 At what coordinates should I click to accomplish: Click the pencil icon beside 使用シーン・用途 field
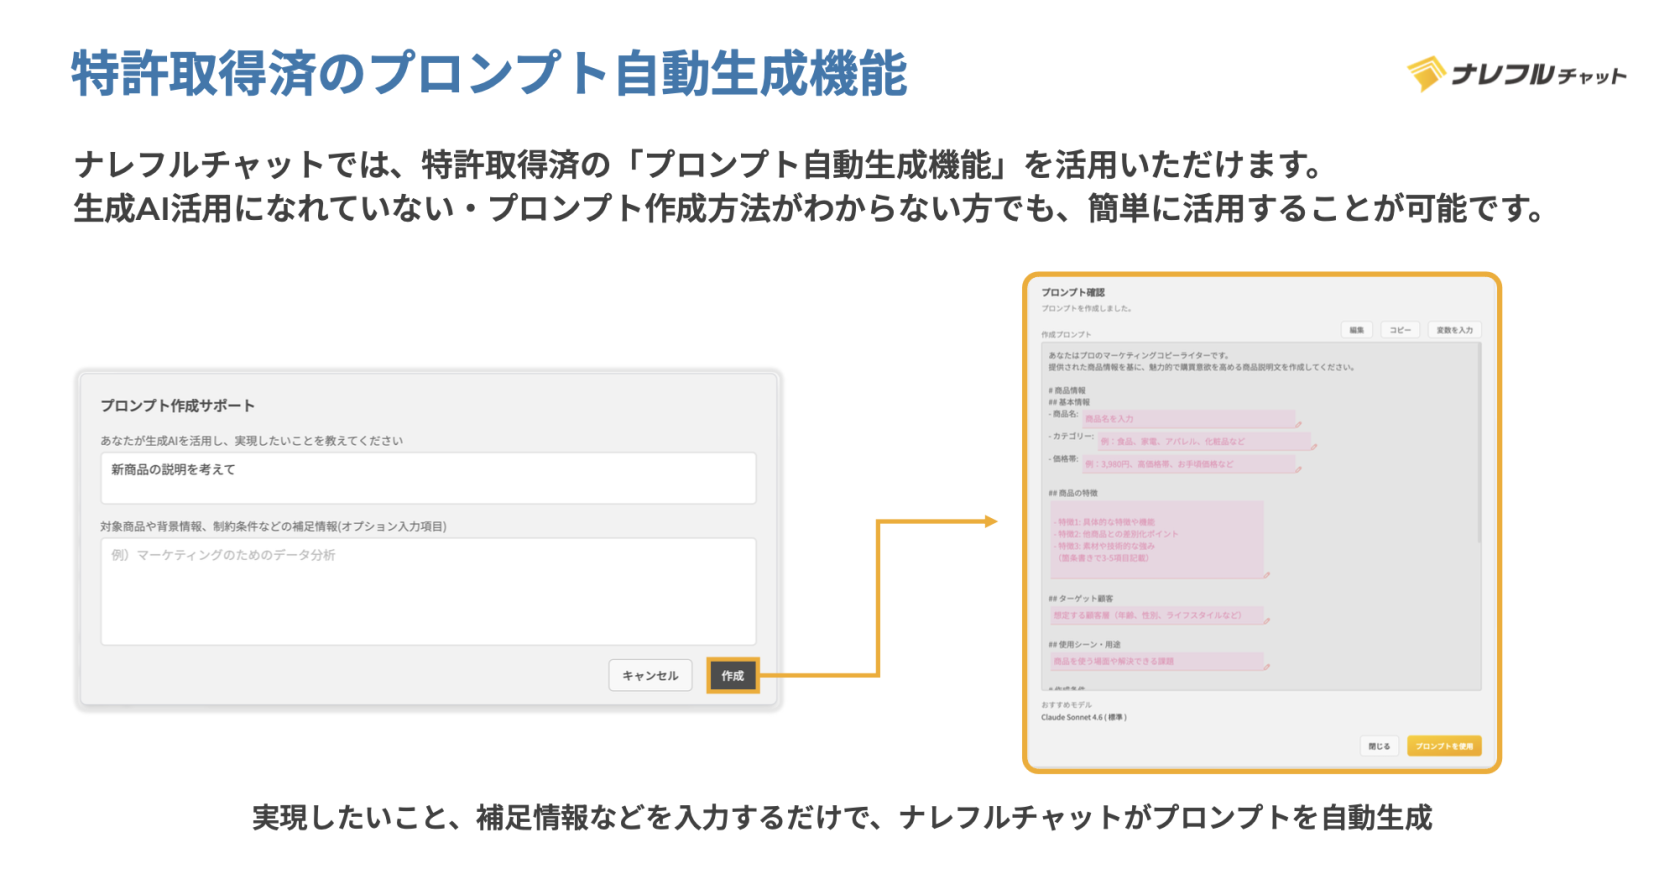click(1266, 667)
